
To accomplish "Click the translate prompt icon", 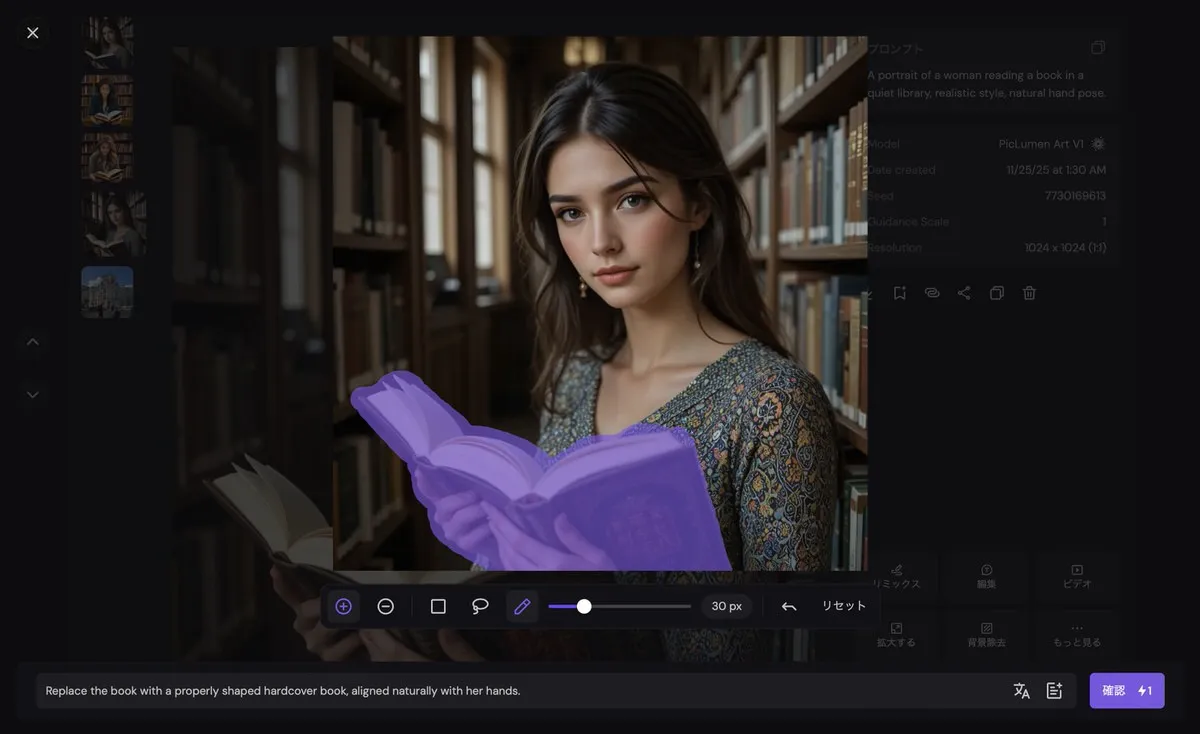I will point(1021,691).
